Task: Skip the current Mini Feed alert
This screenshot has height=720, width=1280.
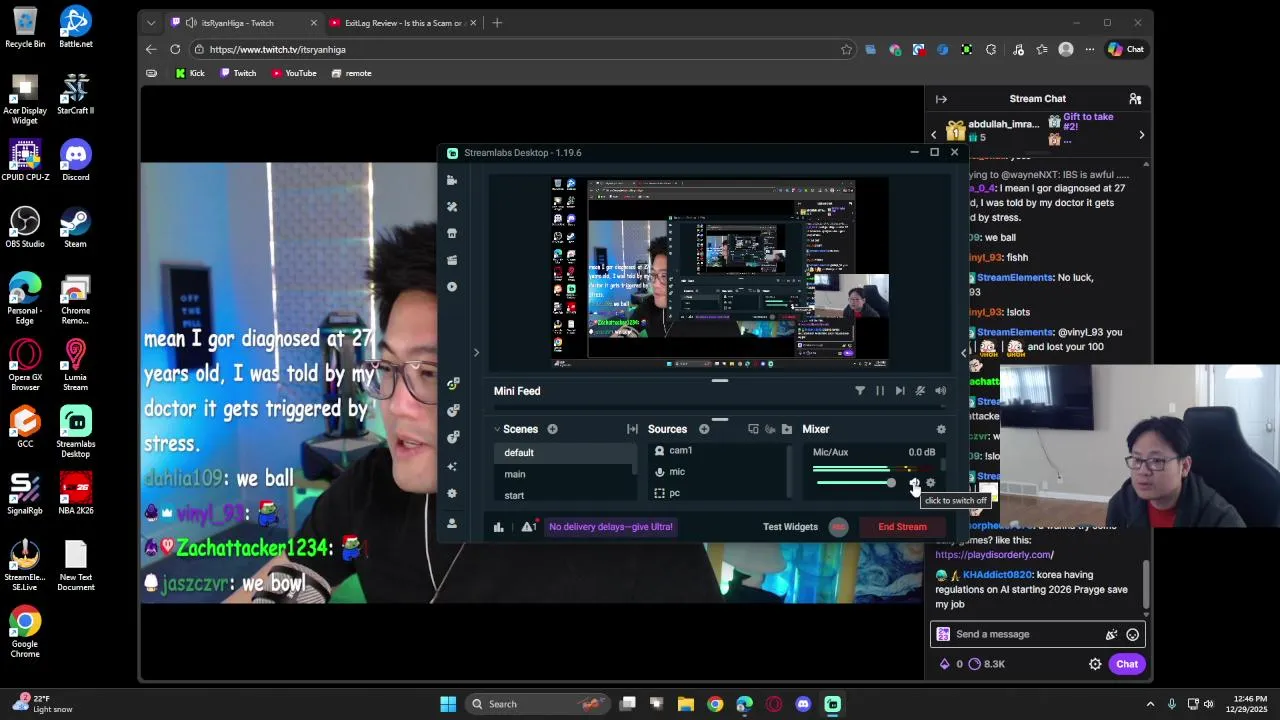Action: (x=900, y=391)
